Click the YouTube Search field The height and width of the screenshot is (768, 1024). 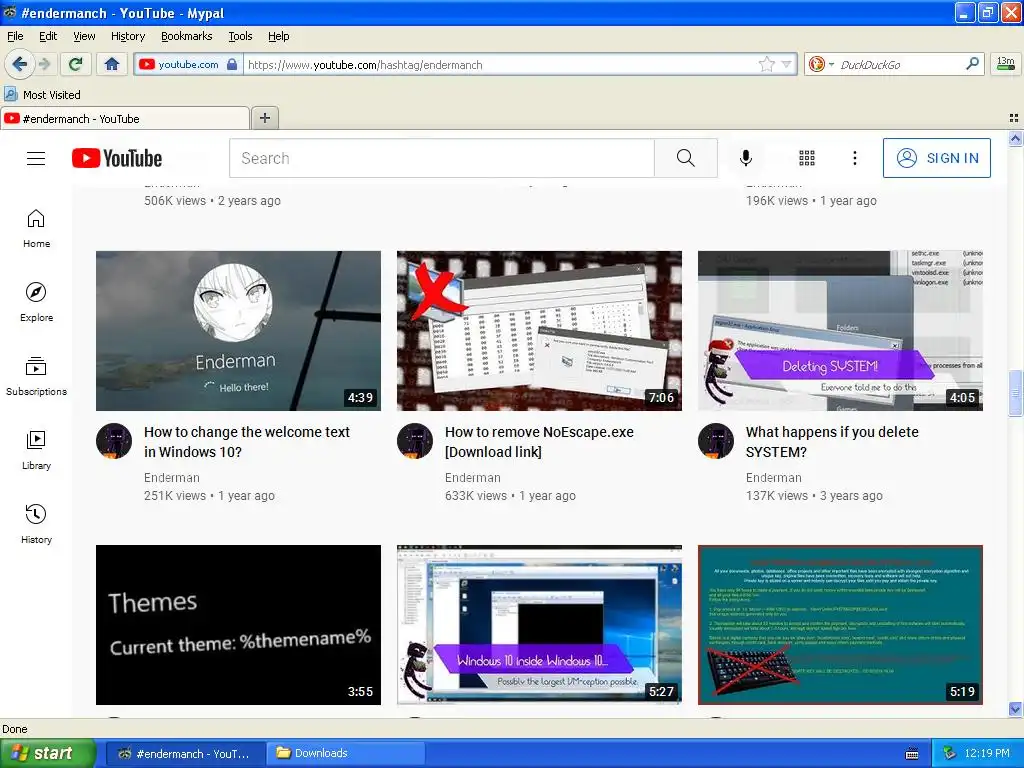pyautogui.click(x=442, y=158)
